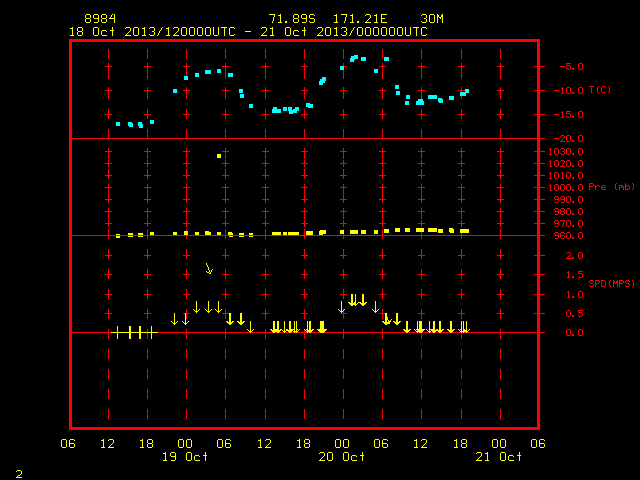
Task: Click the T(C) temperature axis label
Action: click(x=600, y=89)
